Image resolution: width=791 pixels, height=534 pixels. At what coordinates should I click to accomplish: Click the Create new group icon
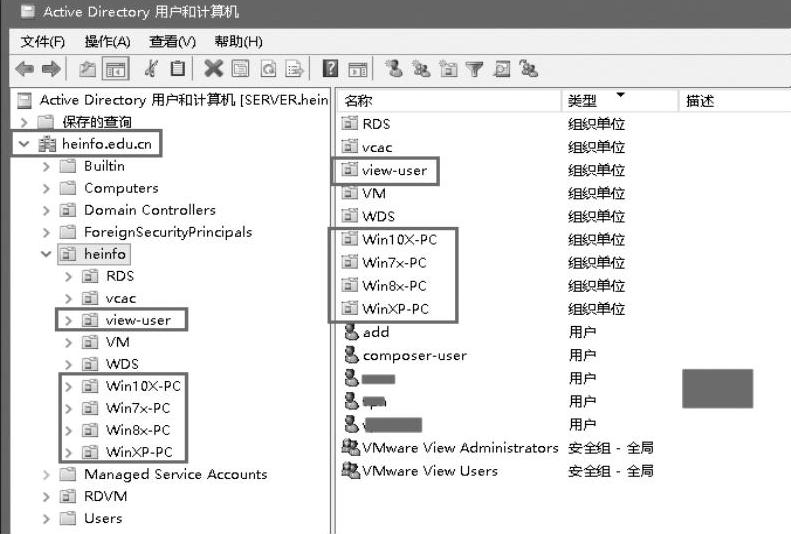(421, 69)
